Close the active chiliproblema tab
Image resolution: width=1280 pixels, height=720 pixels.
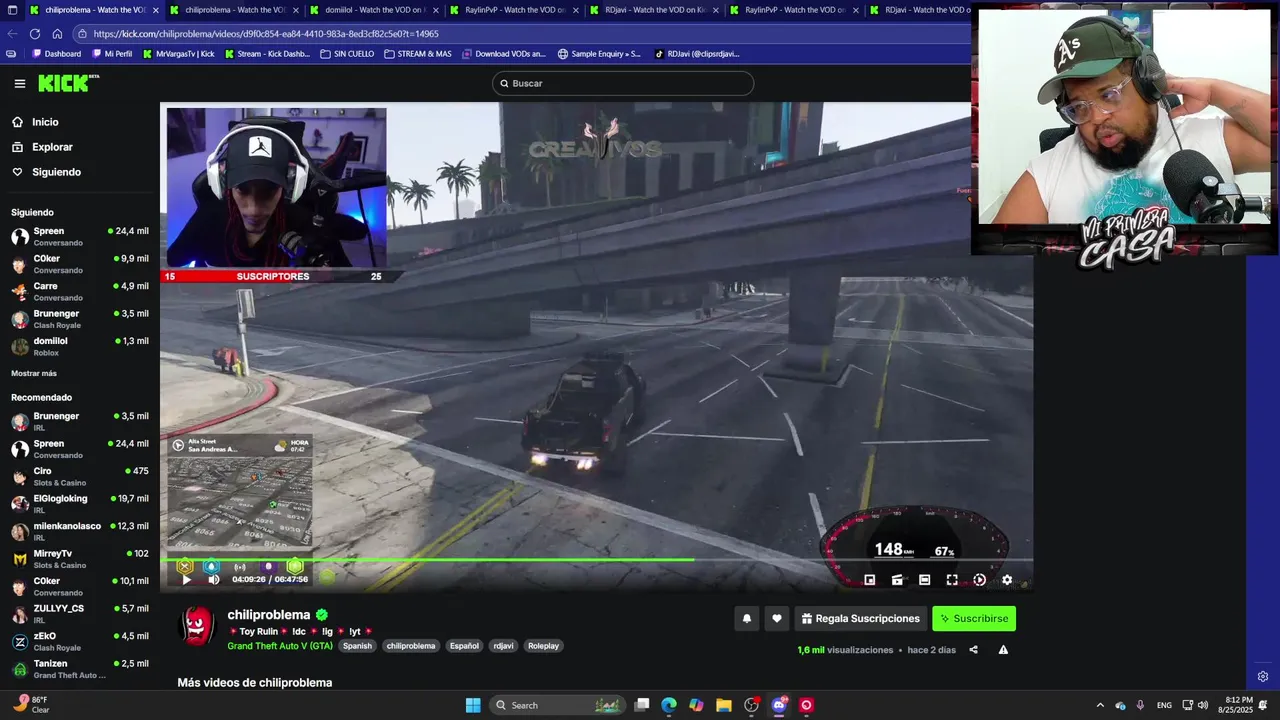pos(155,10)
